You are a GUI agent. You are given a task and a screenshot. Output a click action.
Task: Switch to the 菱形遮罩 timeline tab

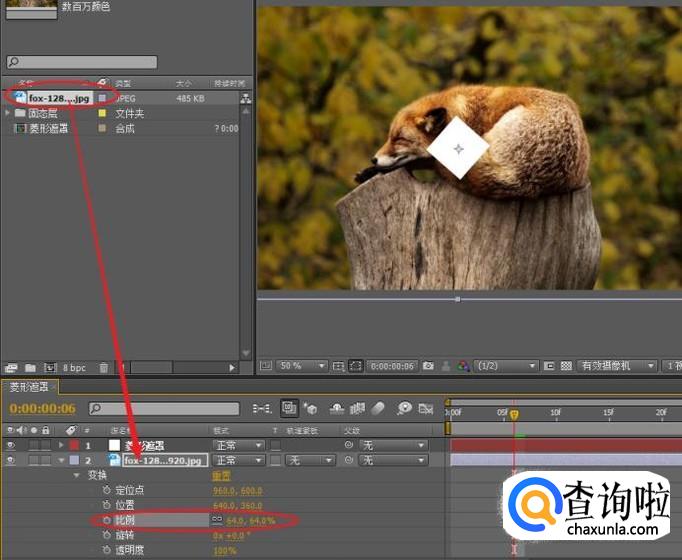pyautogui.click(x=29, y=387)
